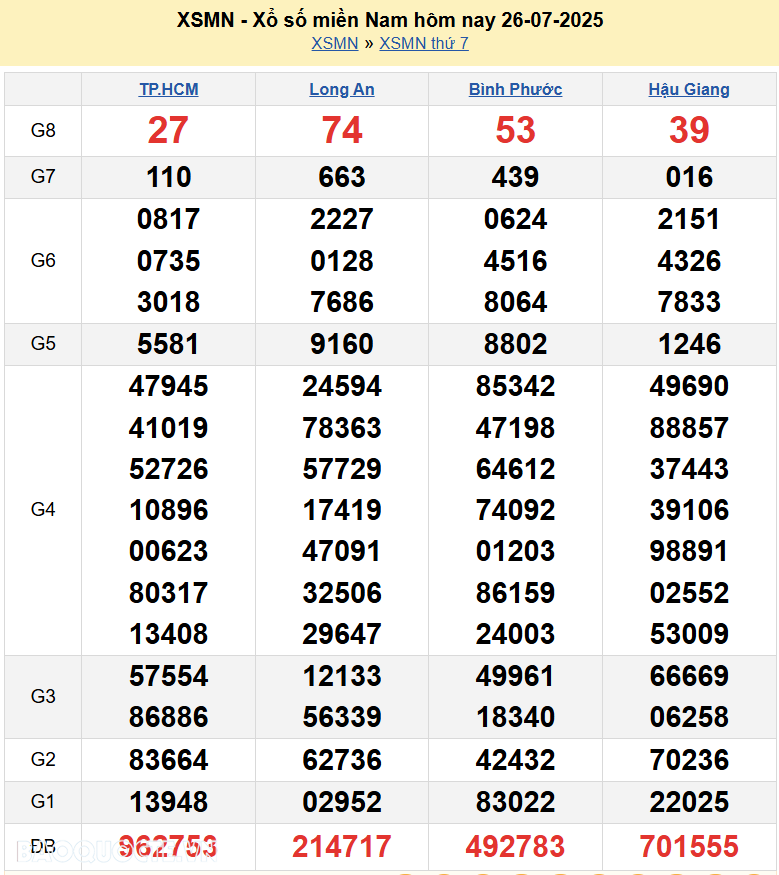Select G1 number 13948 under TP.HCM
This screenshot has width=779, height=875.
pyautogui.click(x=168, y=802)
